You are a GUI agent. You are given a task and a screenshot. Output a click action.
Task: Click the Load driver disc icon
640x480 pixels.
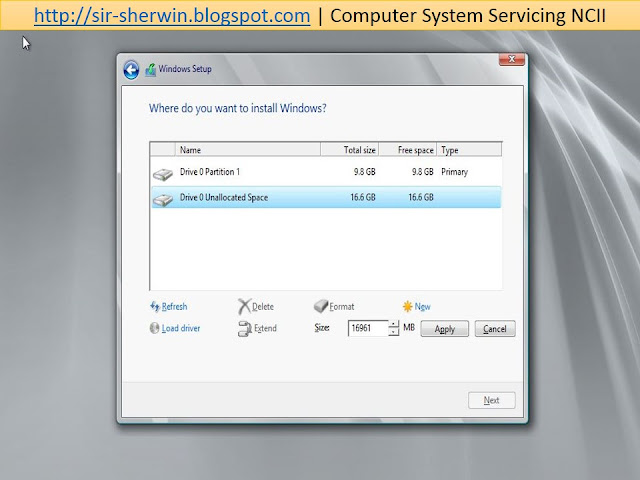tap(154, 328)
